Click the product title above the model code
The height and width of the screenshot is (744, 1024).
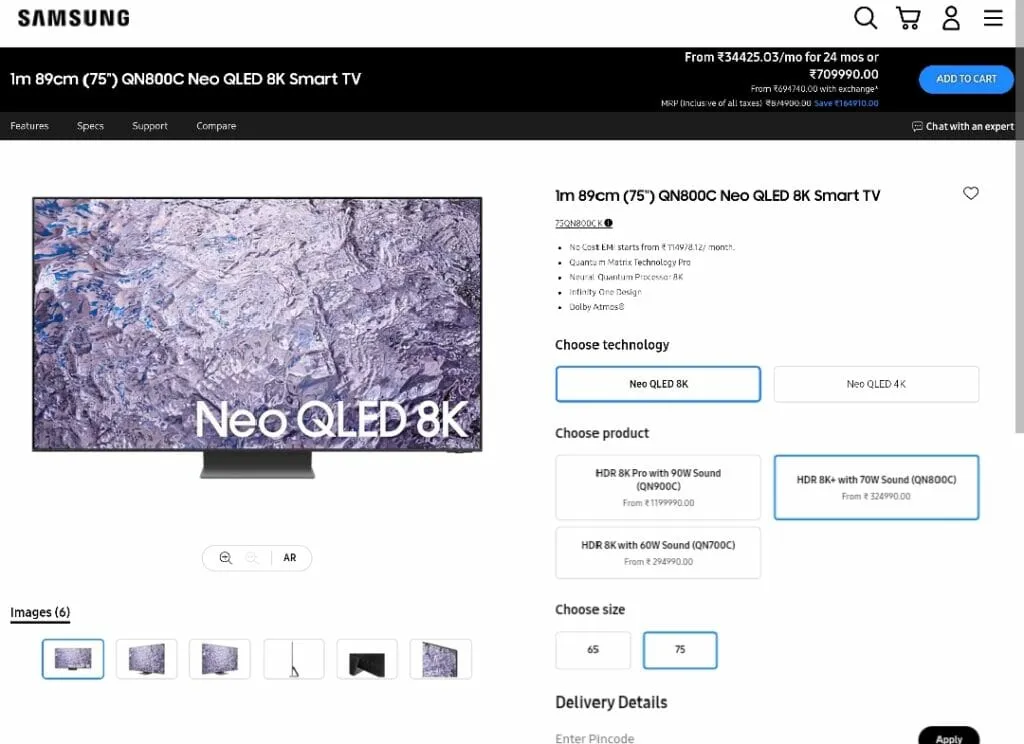[x=718, y=195]
